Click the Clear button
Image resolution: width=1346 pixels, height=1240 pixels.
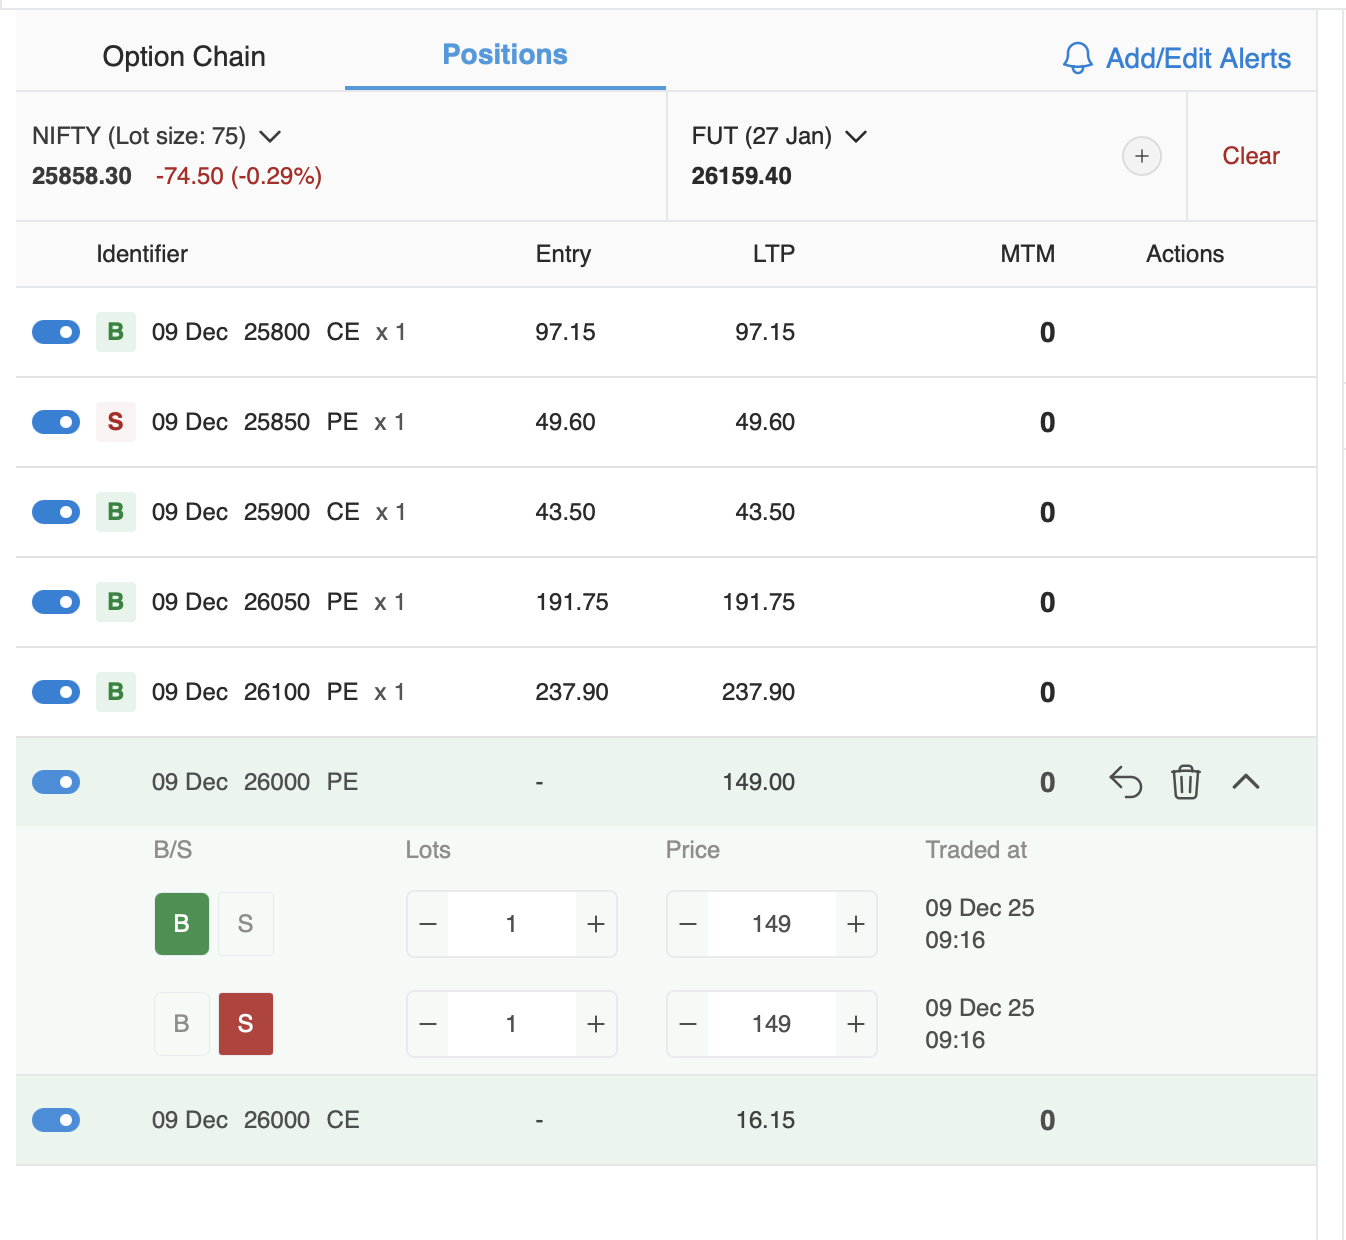(x=1250, y=156)
